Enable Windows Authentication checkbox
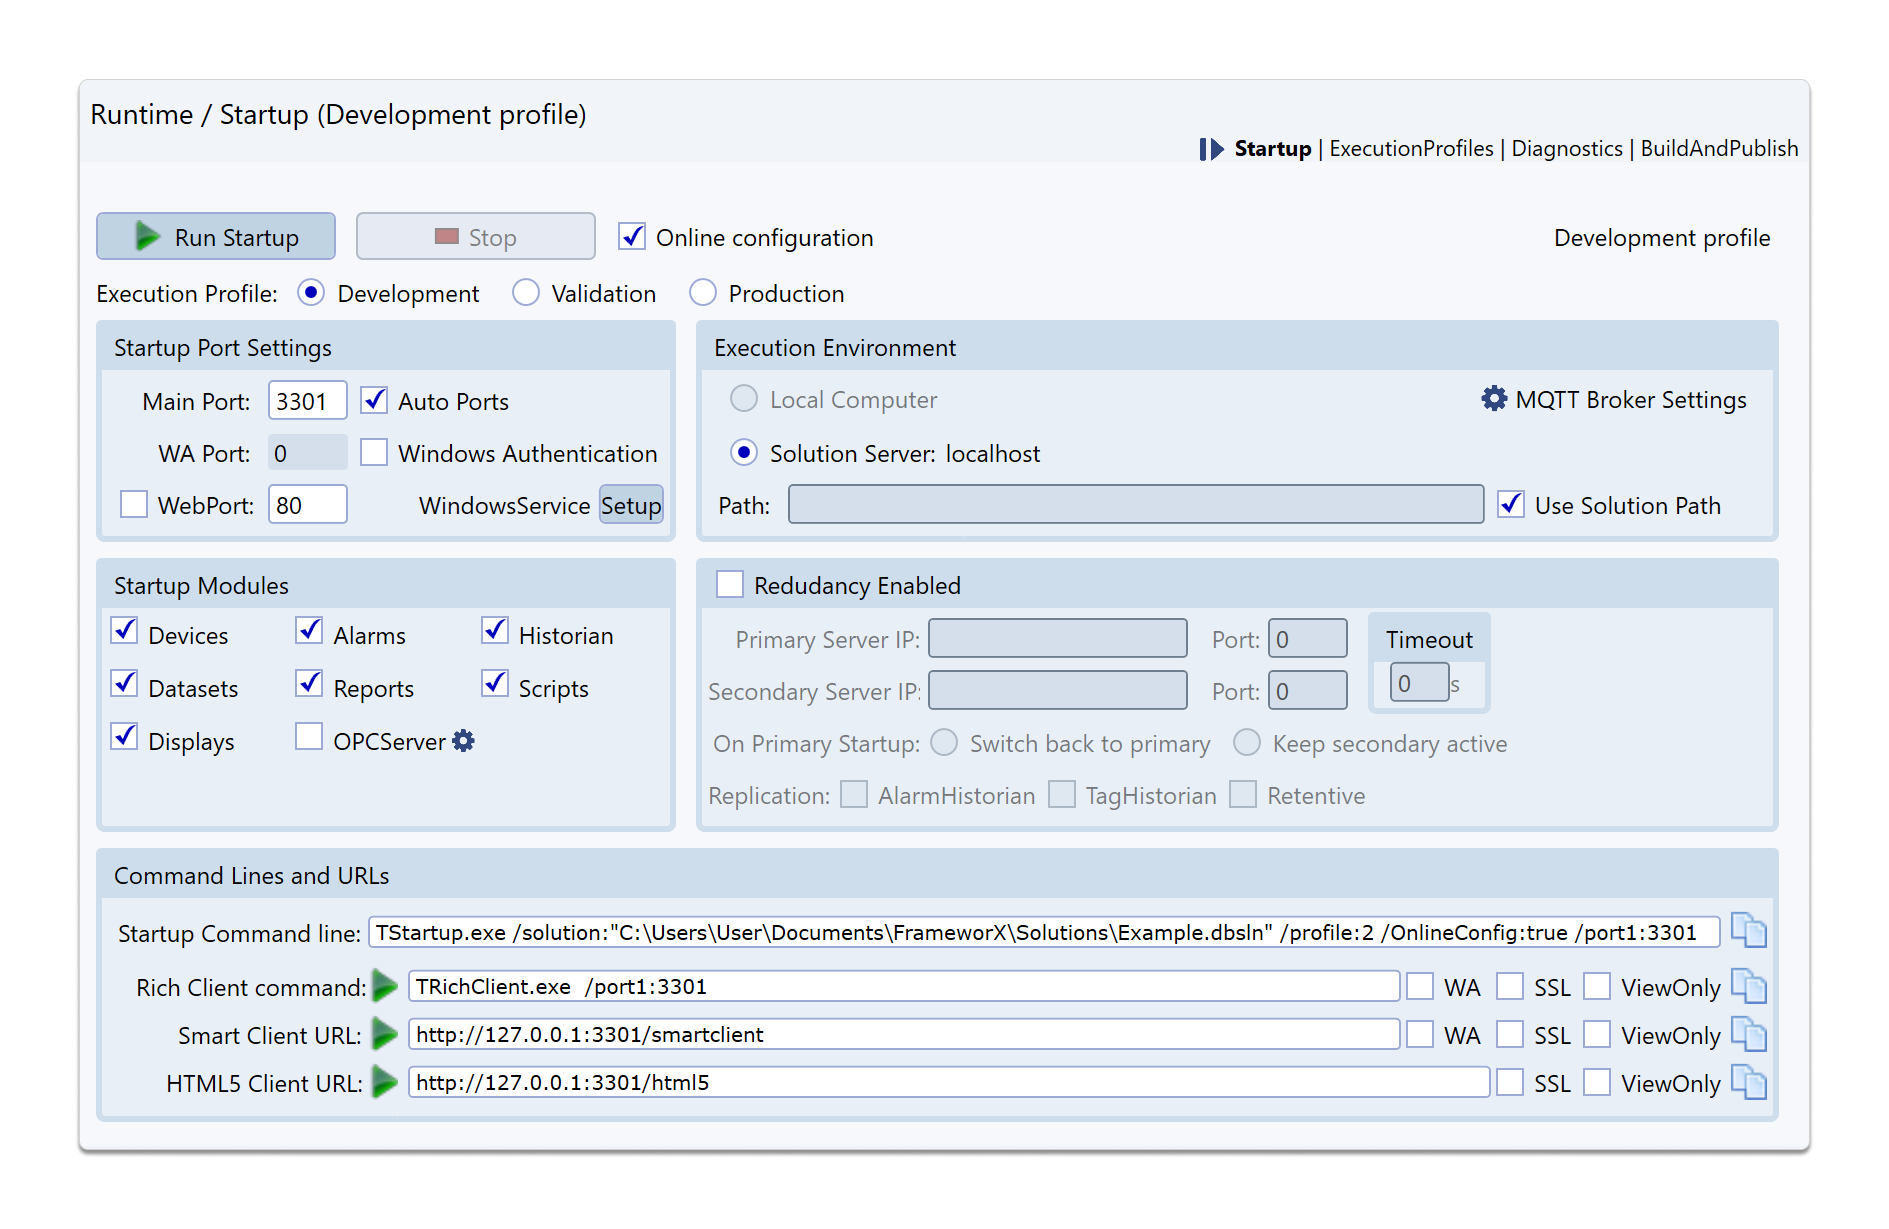Viewport: 1889px width, 1229px height. point(374,453)
